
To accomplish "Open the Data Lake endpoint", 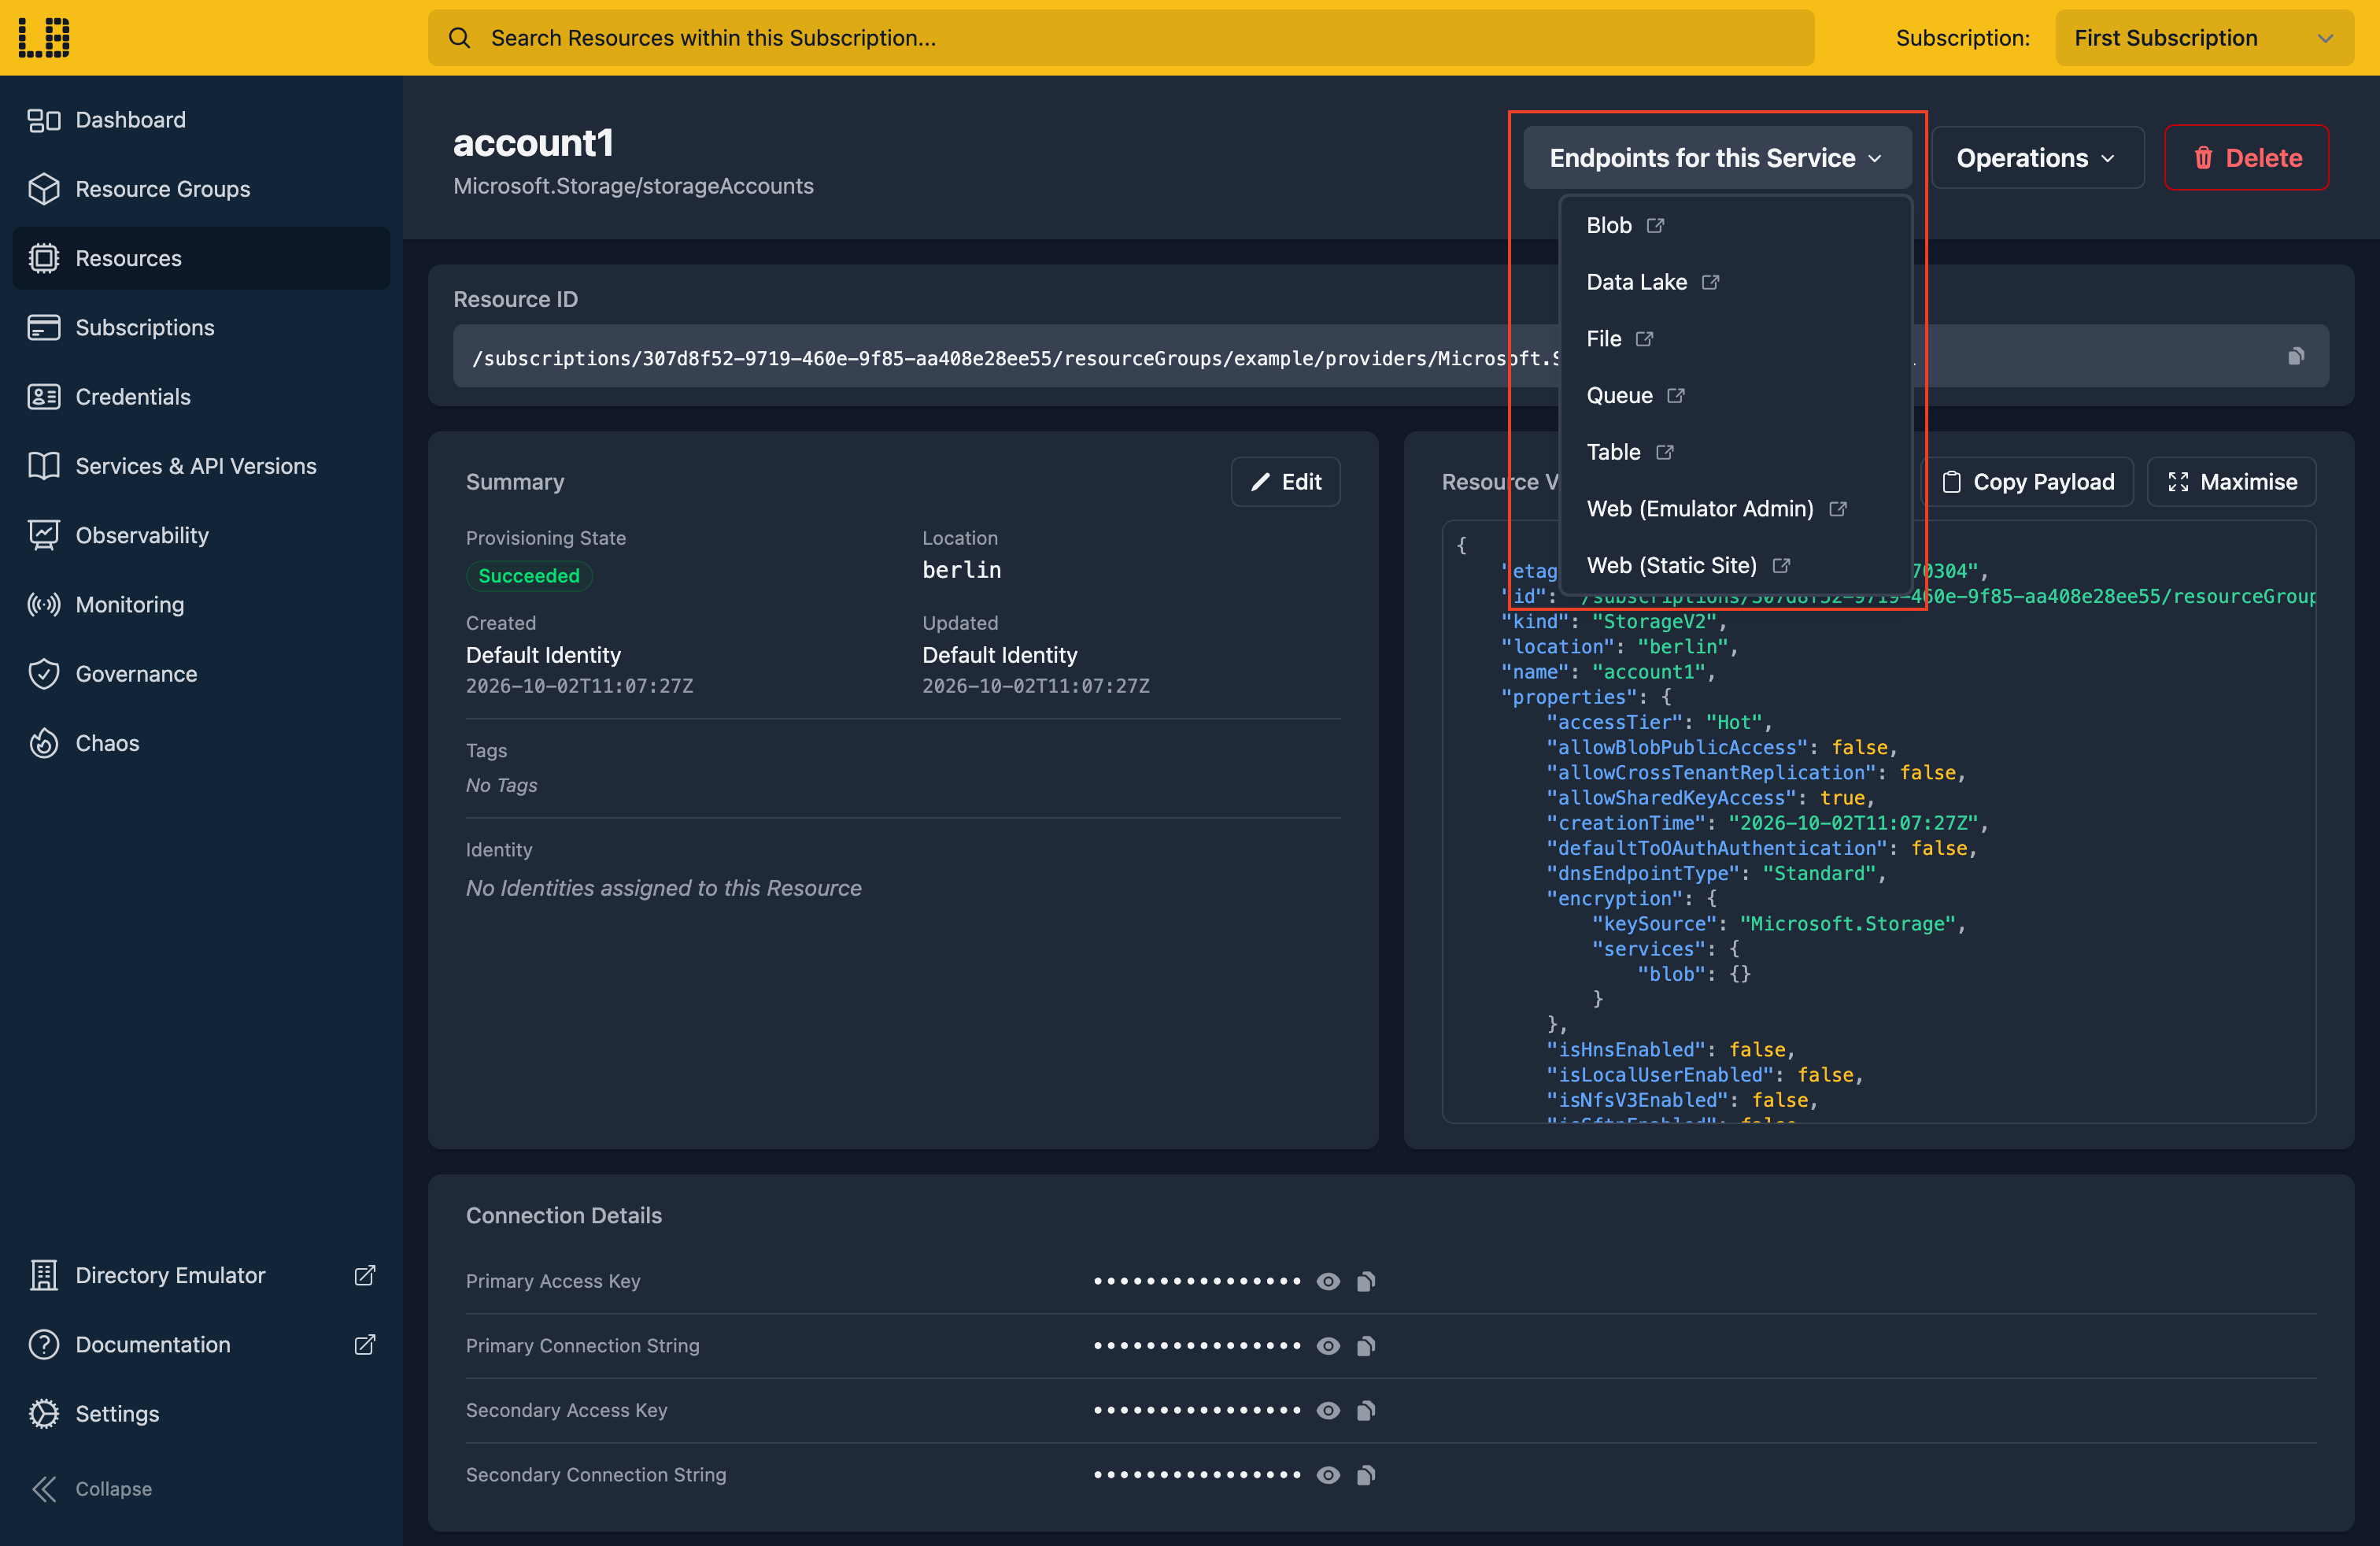I will coord(1735,282).
